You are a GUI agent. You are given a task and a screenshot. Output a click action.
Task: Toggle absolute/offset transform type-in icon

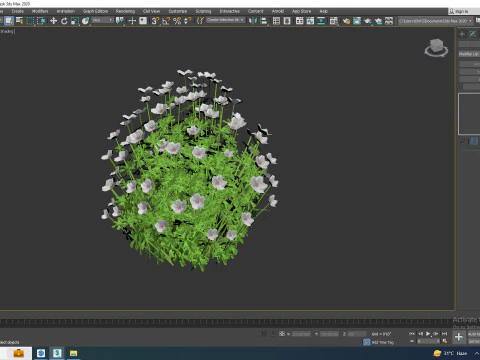[282, 333]
